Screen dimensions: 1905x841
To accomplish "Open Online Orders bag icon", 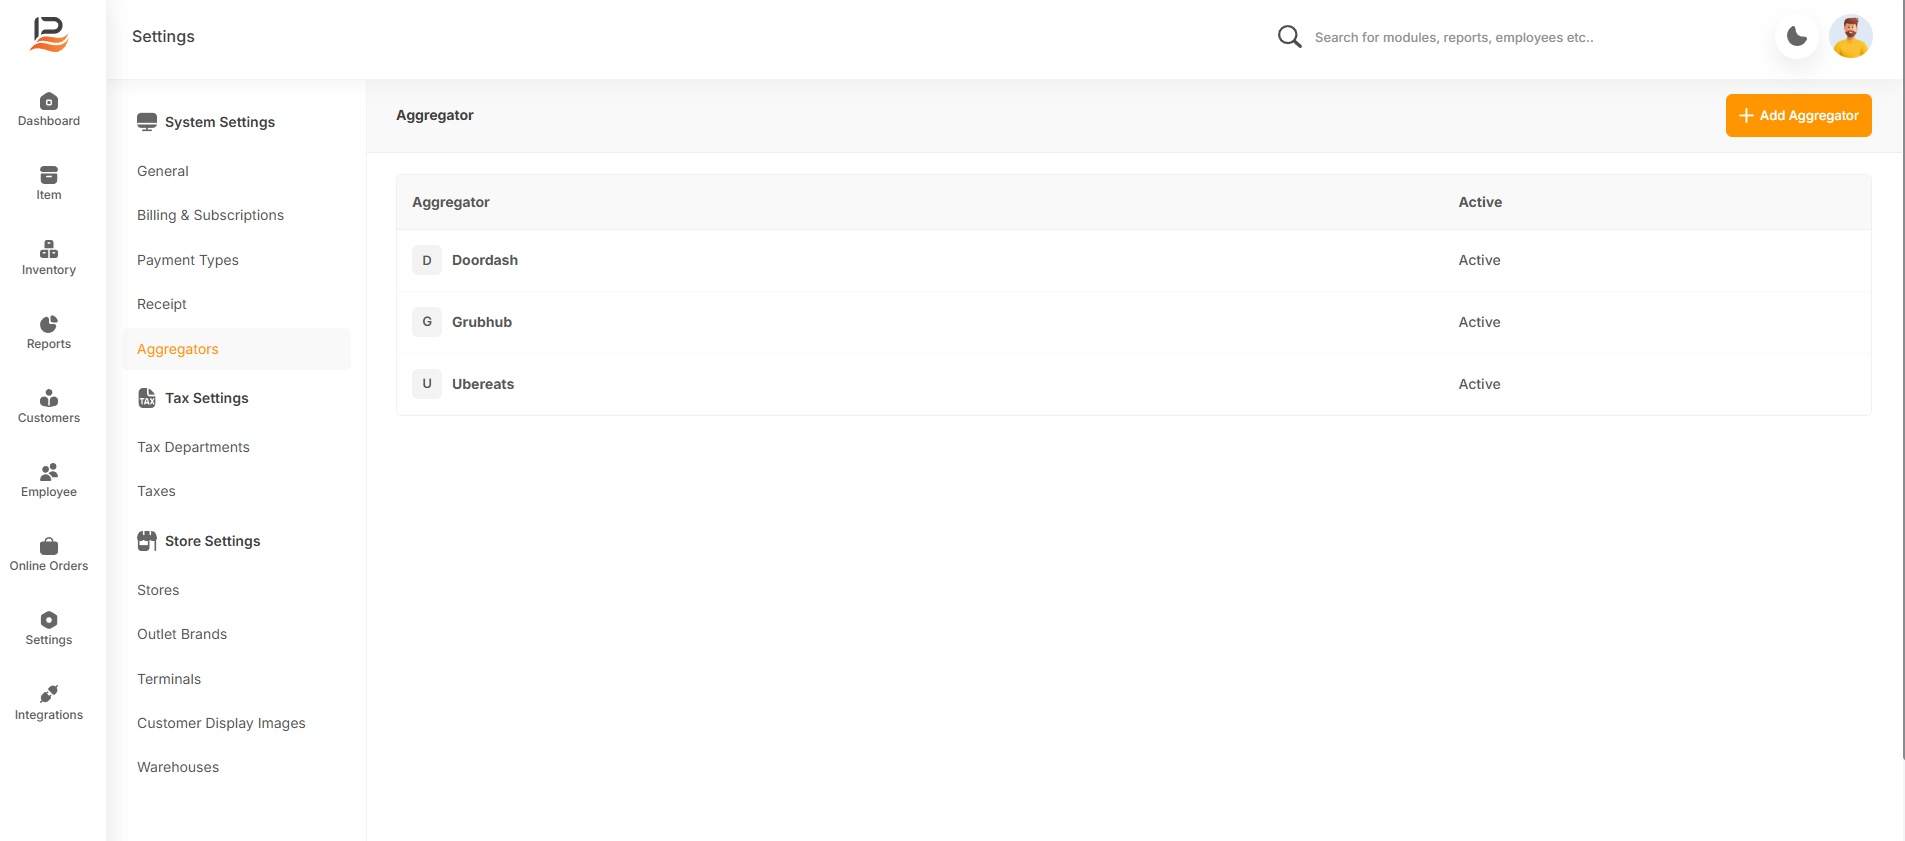I will pos(48,546).
